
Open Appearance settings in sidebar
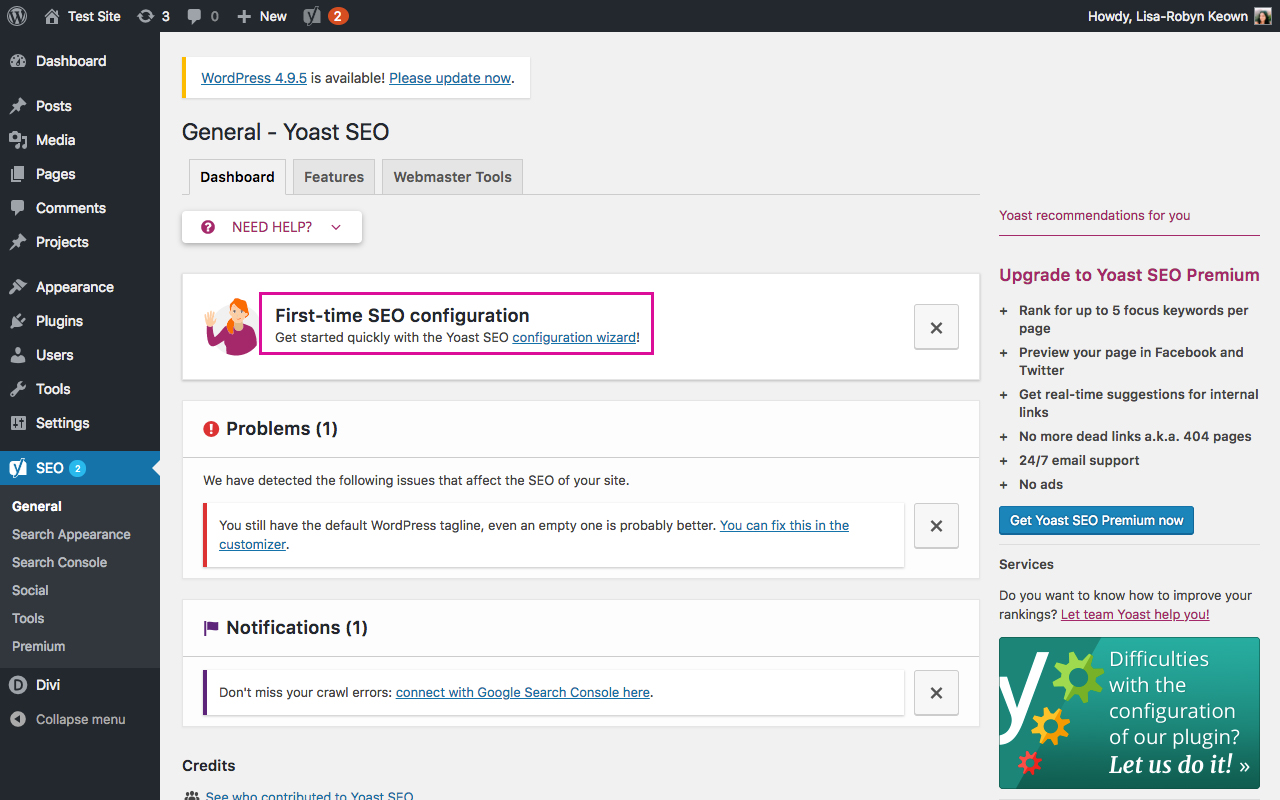pos(80,287)
